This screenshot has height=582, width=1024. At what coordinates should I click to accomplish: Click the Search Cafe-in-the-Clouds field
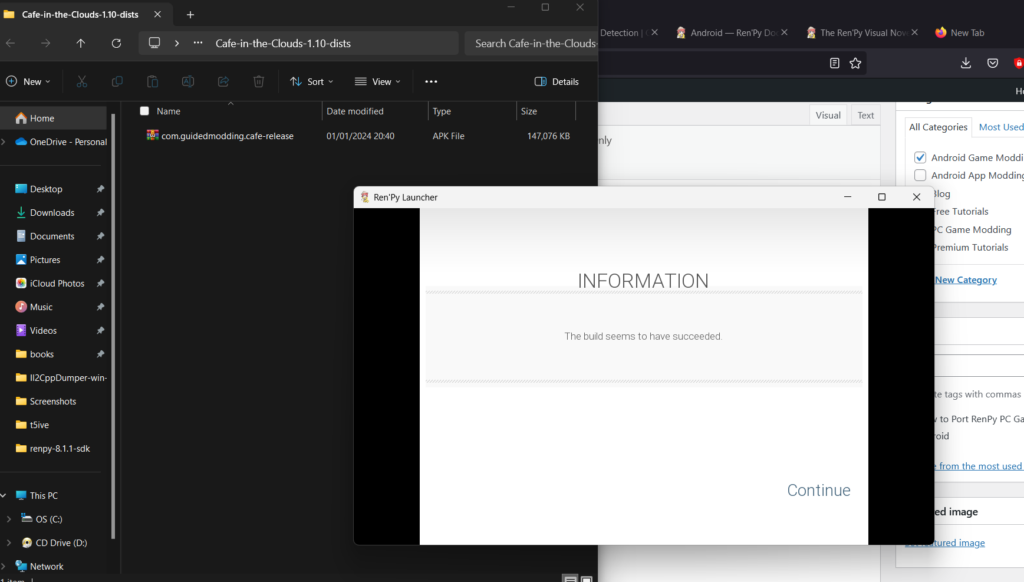click(532, 43)
